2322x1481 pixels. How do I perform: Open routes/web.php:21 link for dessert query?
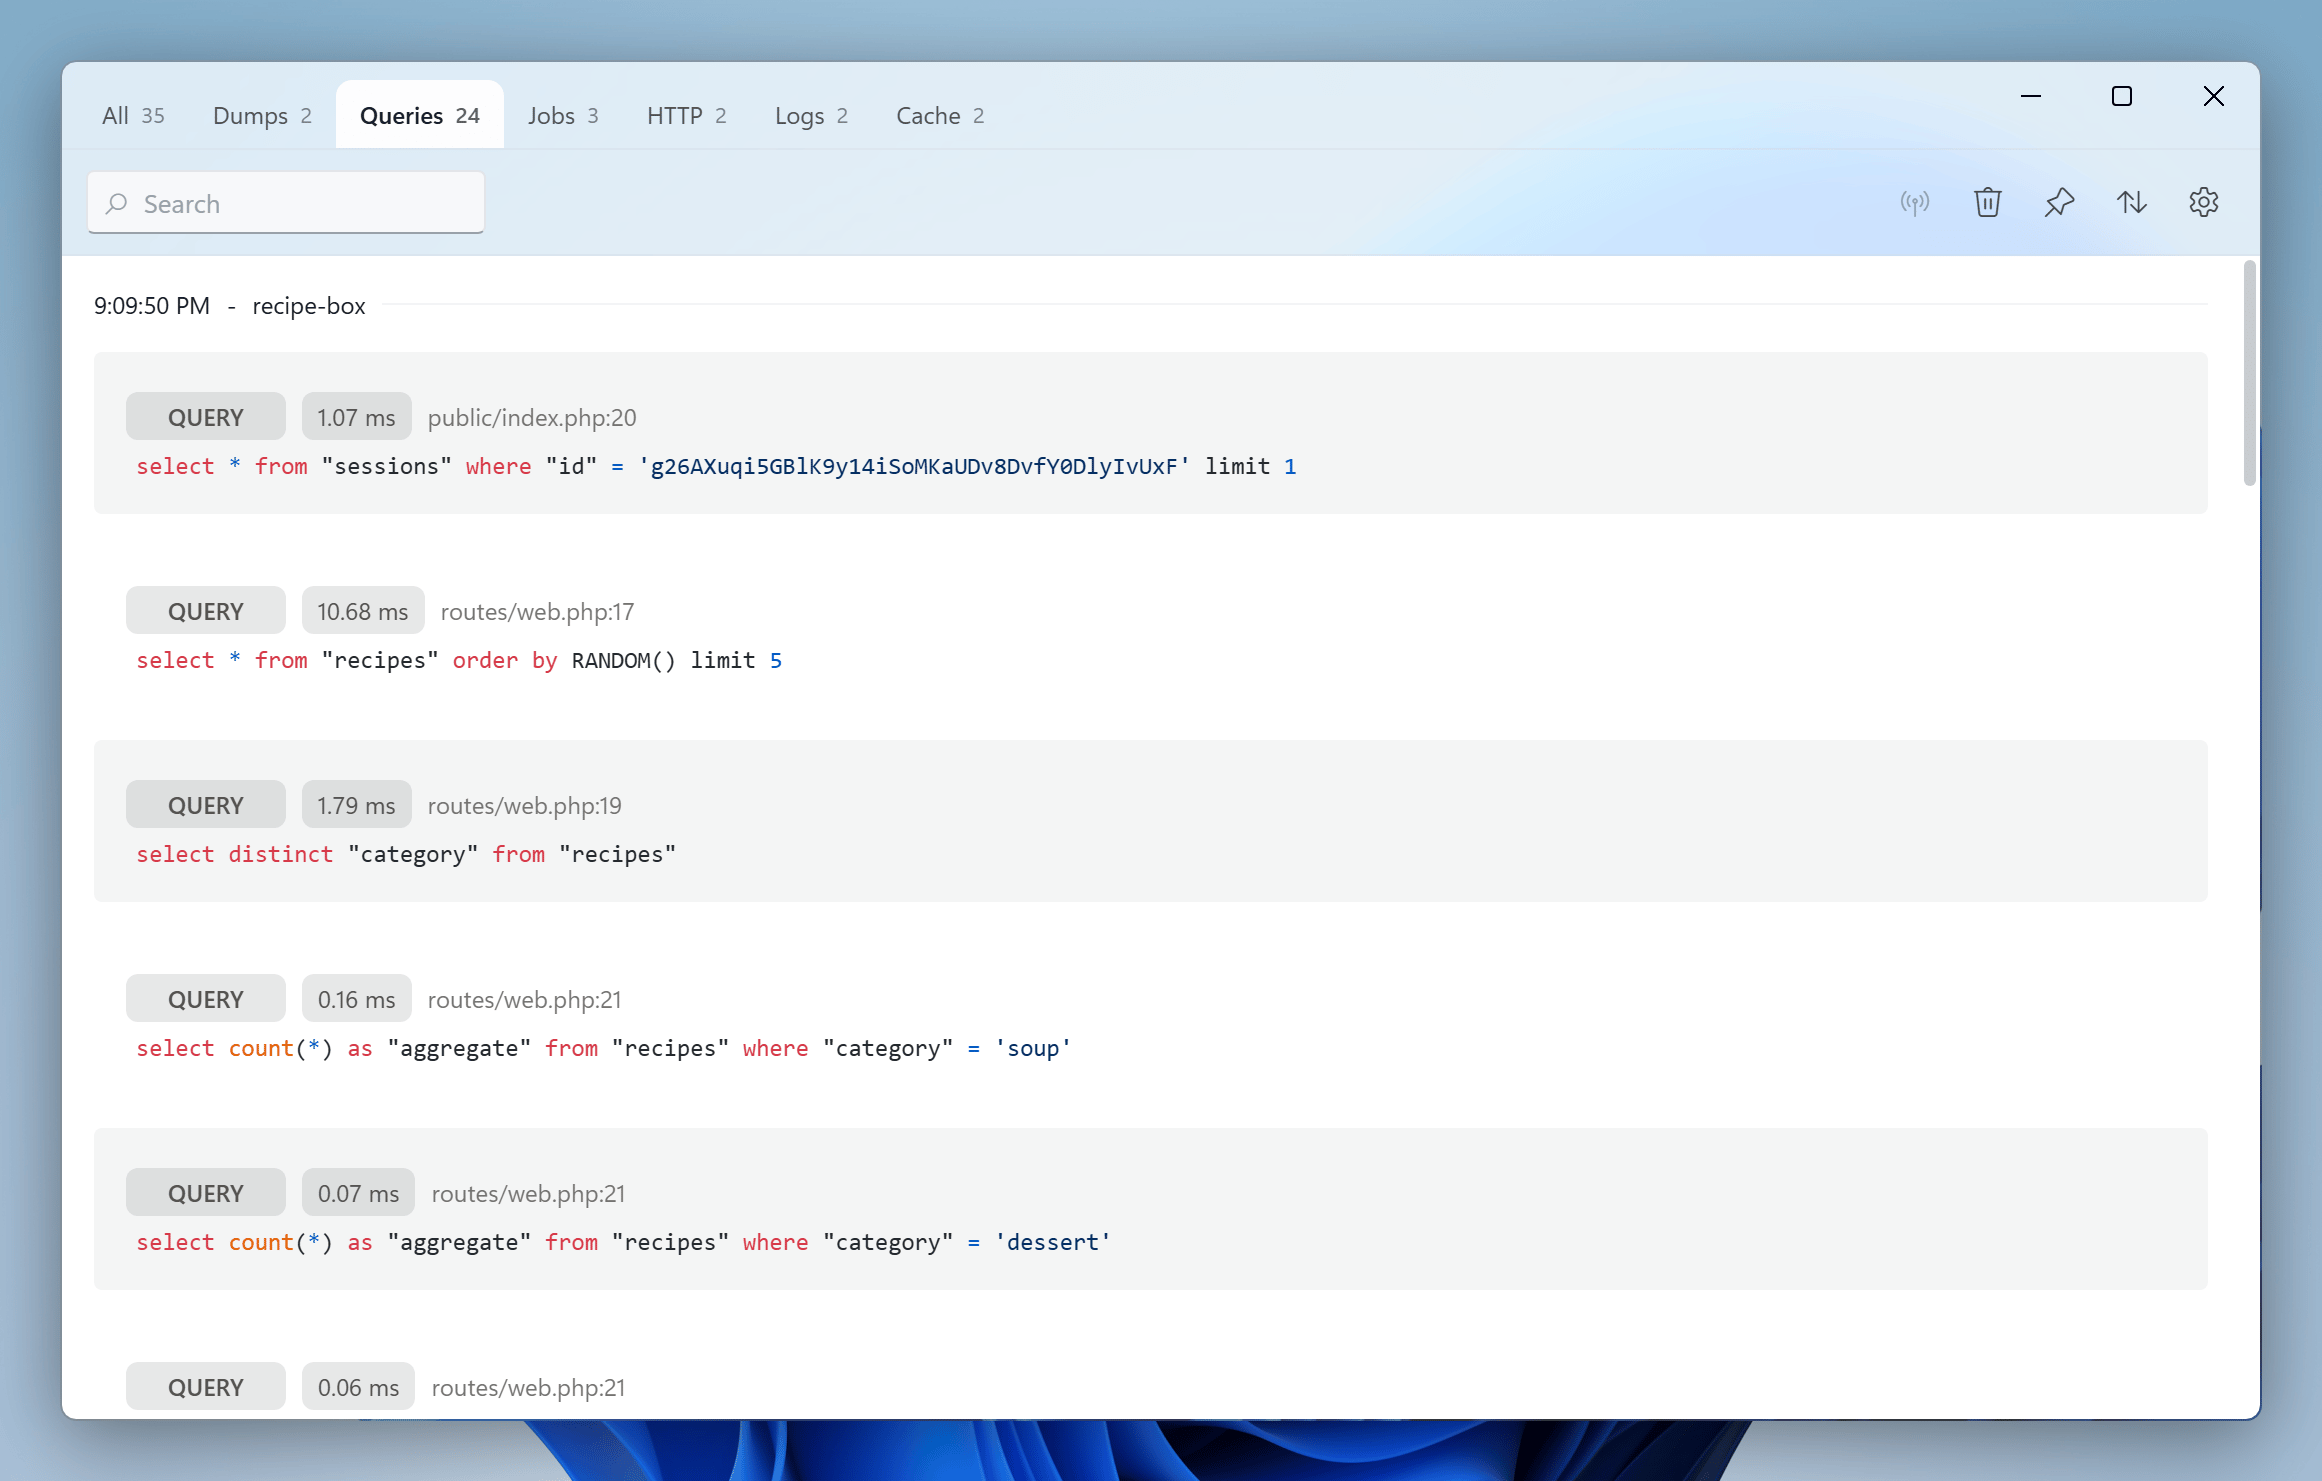coord(528,1194)
